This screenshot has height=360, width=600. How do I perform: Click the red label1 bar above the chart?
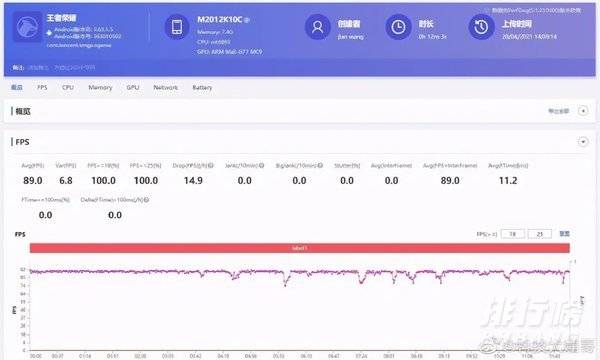[300, 248]
